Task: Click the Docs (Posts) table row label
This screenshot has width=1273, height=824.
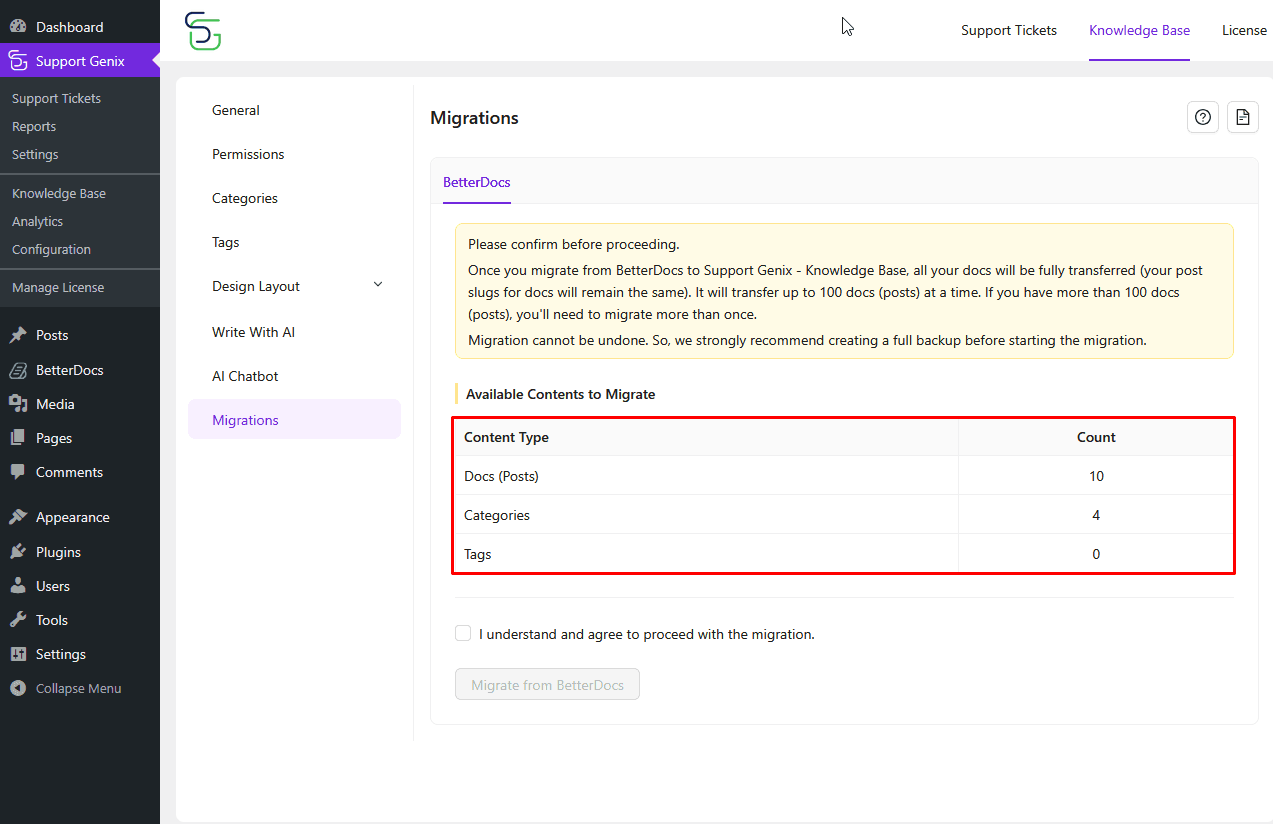Action: coord(501,476)
